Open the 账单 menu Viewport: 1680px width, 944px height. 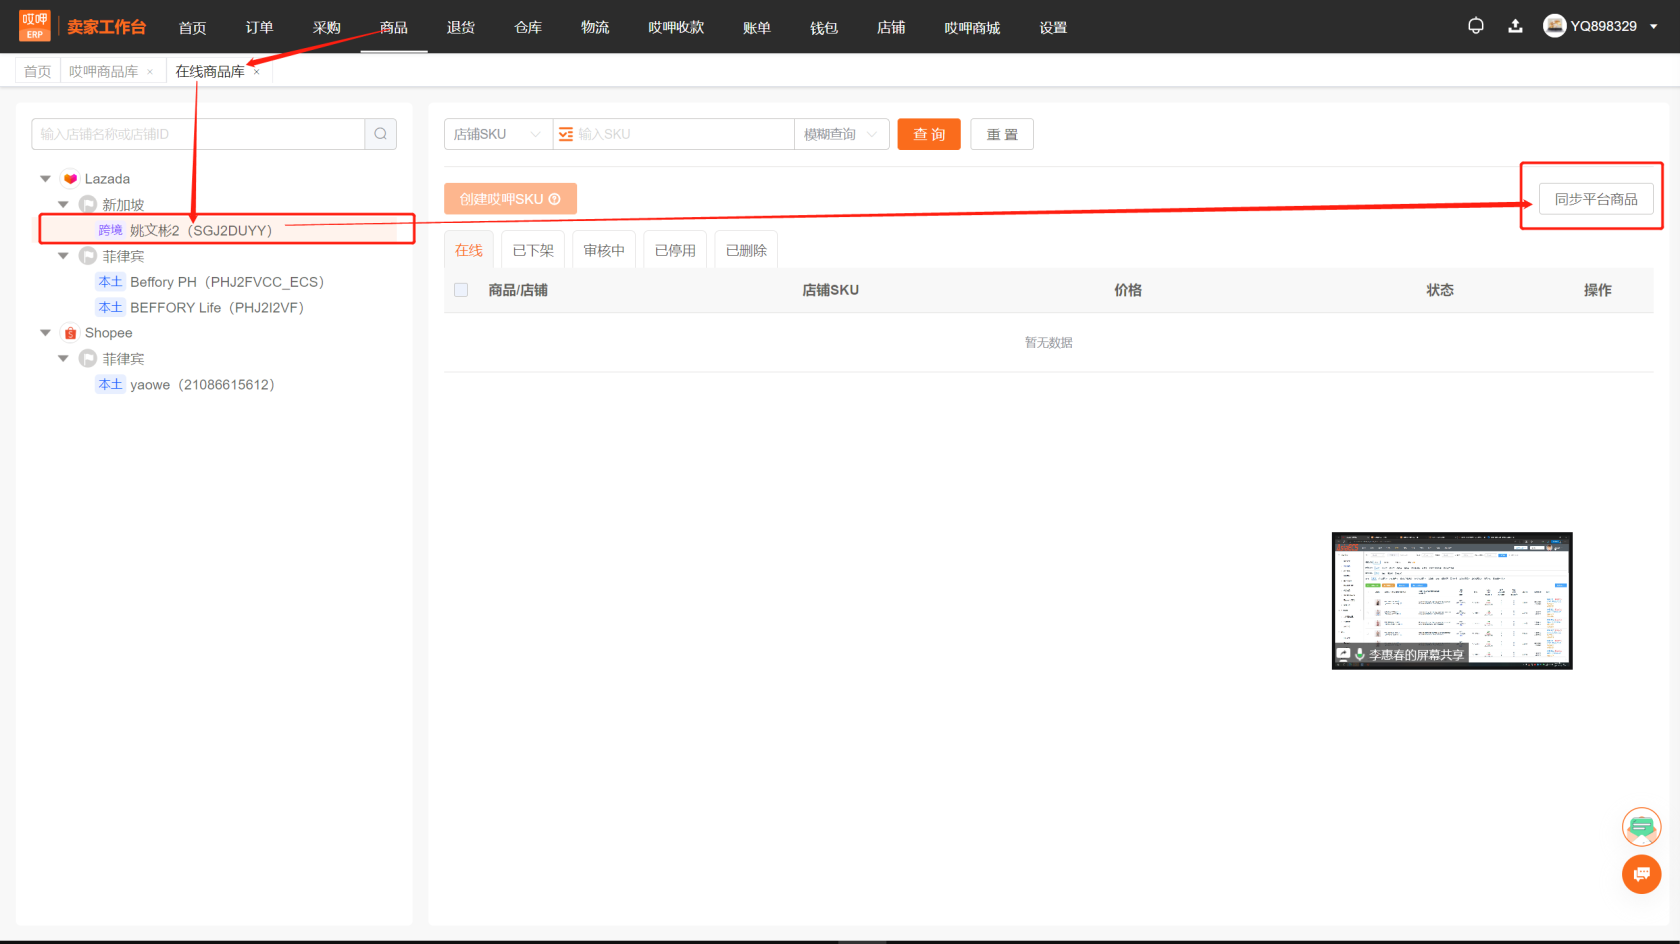[x=757, y=27]
